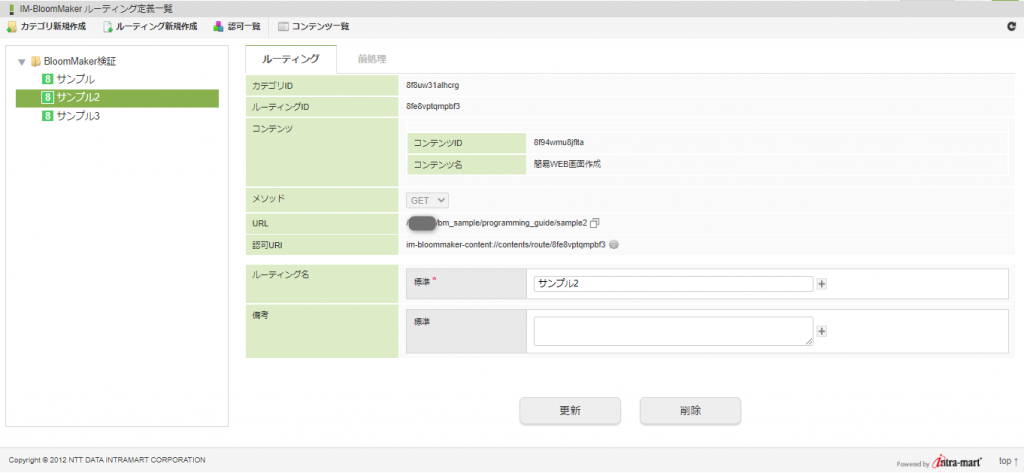This screenshot has width=1024, height=473.
Task: Click the folder icon of BloomMaker検証
Action: point(35,62)
